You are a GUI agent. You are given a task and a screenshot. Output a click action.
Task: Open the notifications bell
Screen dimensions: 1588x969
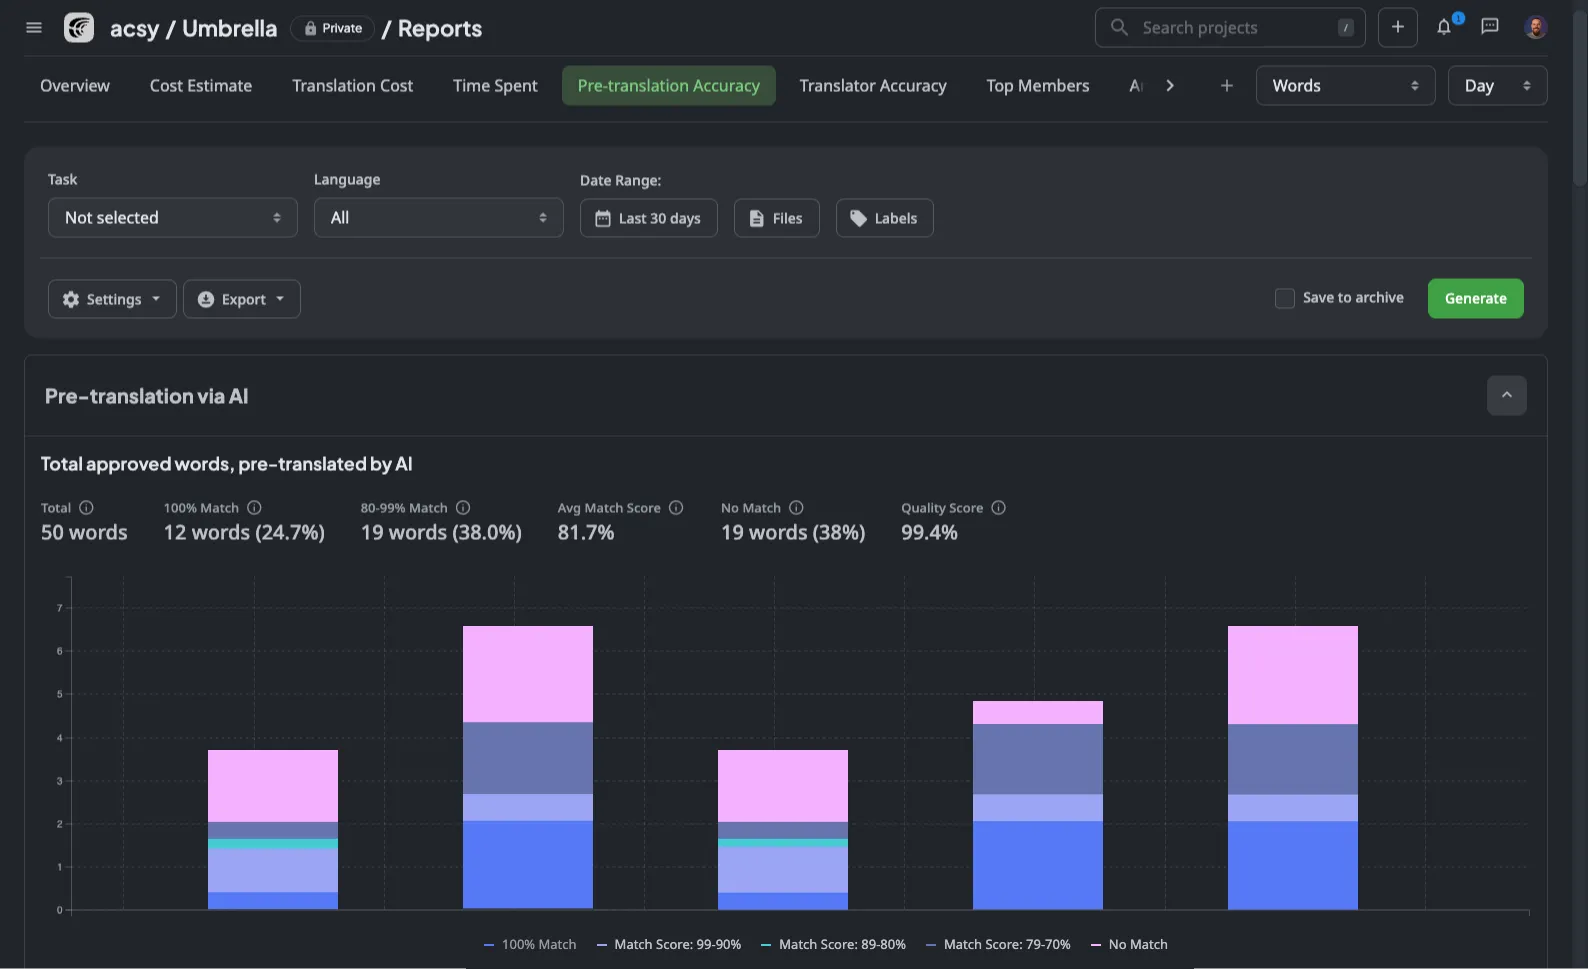[1444, 27]
